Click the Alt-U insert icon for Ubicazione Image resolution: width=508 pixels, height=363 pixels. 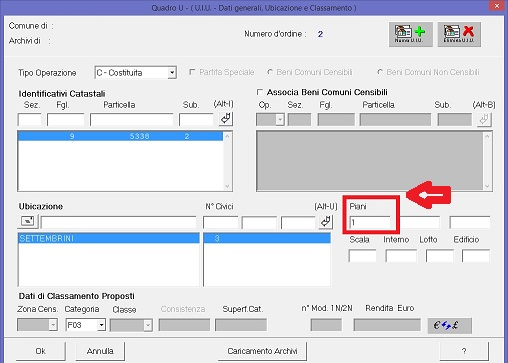click(x=326, y=222)
